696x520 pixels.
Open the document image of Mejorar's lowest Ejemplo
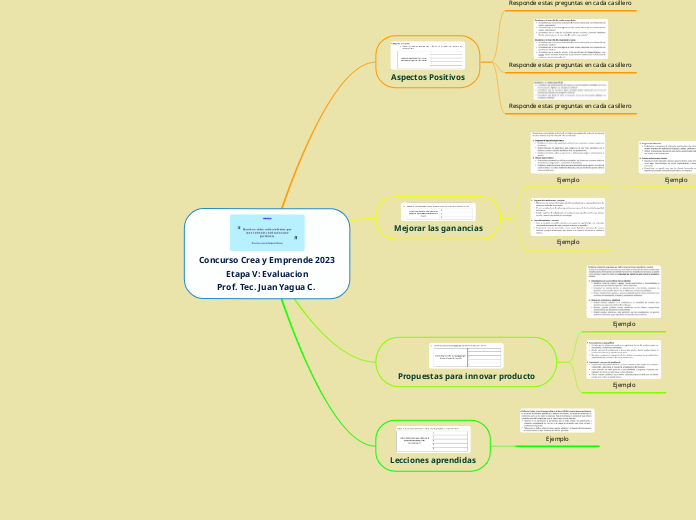click(x=568, y=217)
